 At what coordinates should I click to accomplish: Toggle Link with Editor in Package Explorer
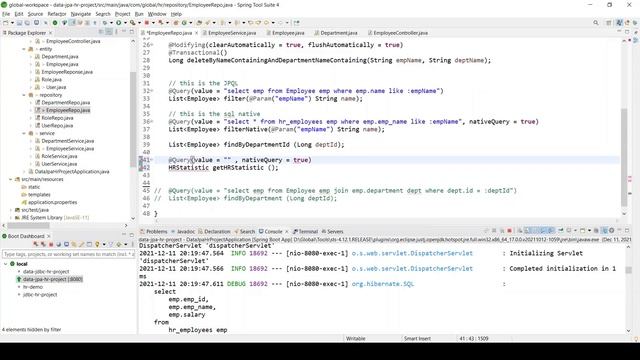(109, 32)
